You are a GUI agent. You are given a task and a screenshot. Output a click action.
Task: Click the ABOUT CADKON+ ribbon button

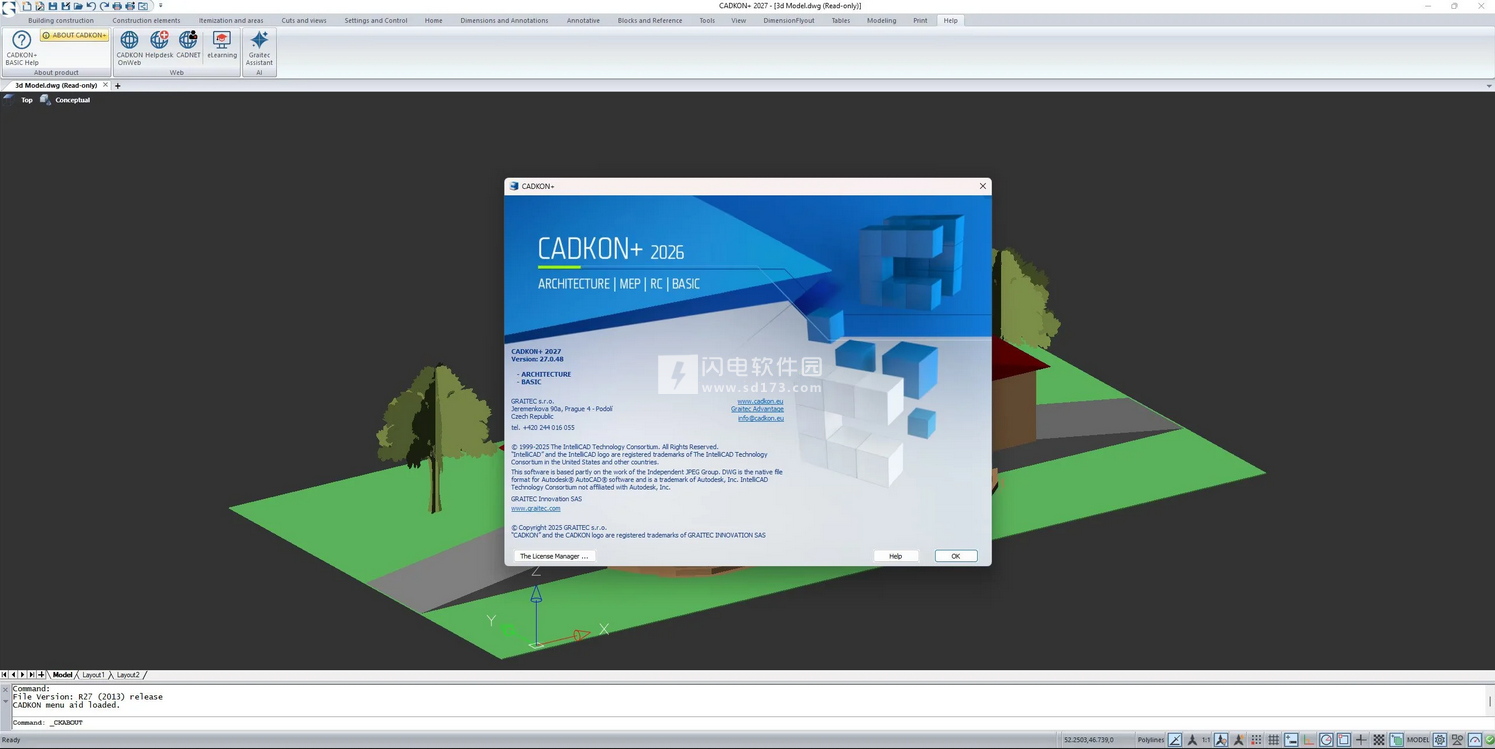[75, 35]
